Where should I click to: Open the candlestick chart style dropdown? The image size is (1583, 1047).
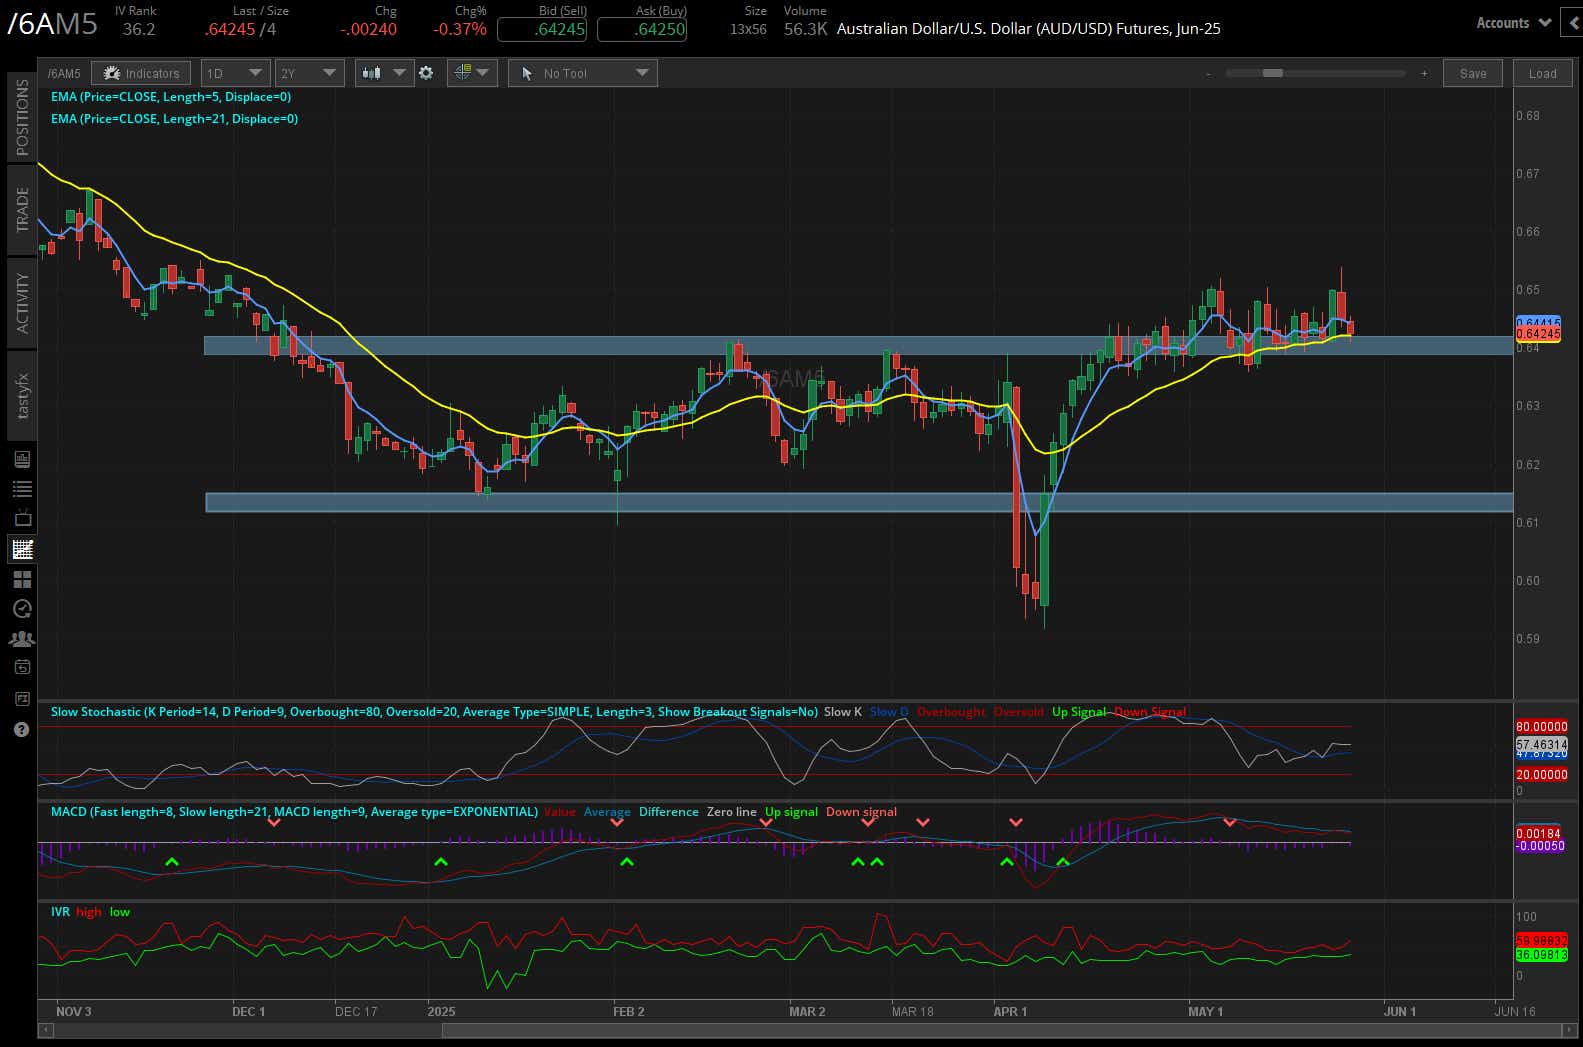[x=385, y=73]
